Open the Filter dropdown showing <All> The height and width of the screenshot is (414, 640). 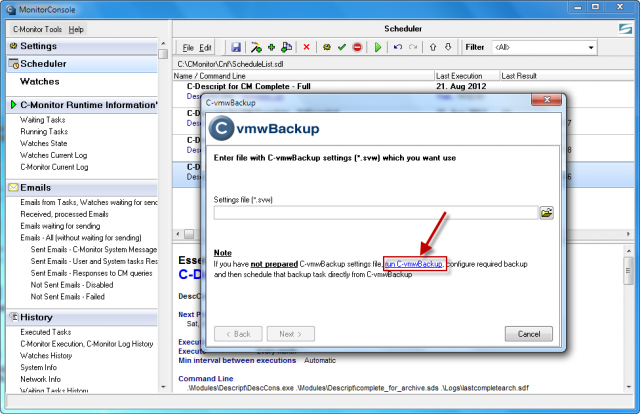[x=544, y=47]
